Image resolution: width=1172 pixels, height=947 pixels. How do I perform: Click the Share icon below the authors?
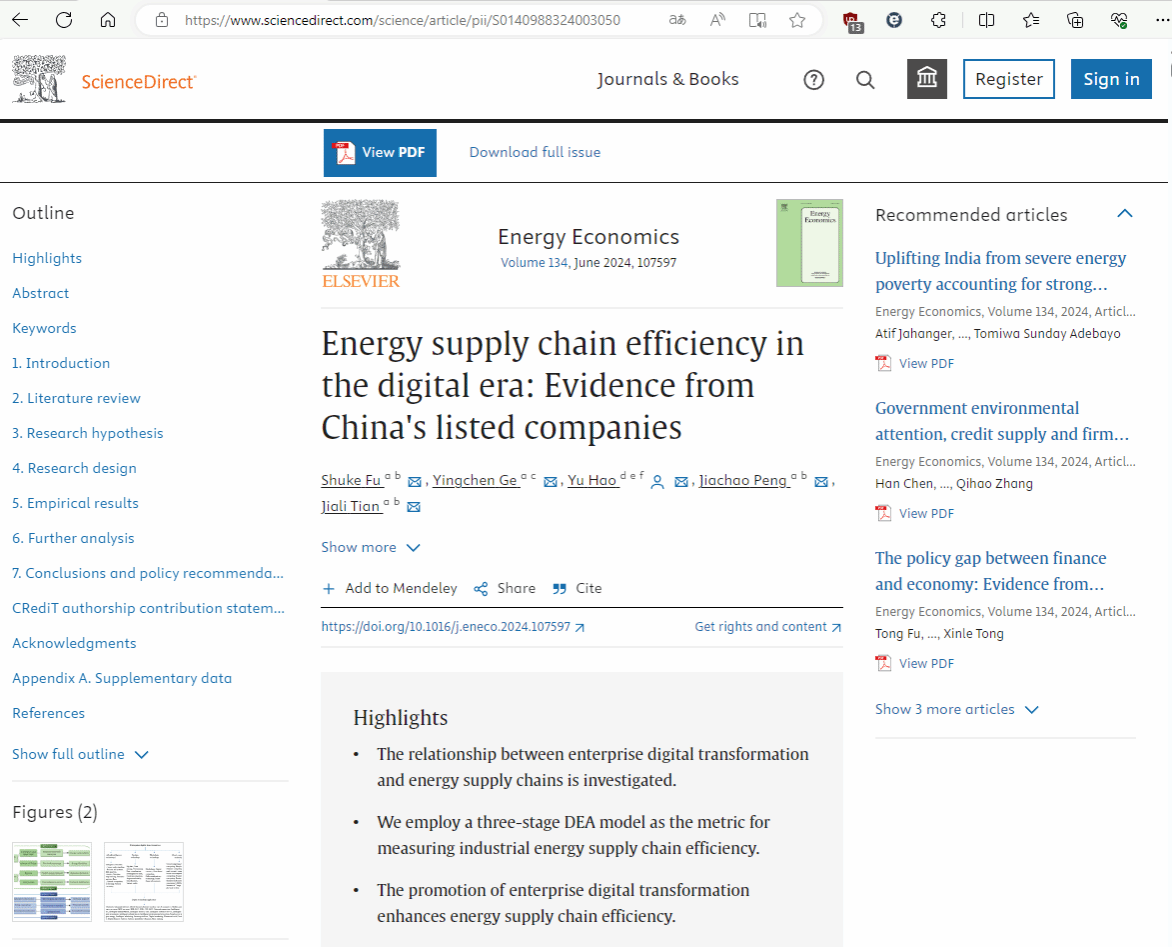481,589
